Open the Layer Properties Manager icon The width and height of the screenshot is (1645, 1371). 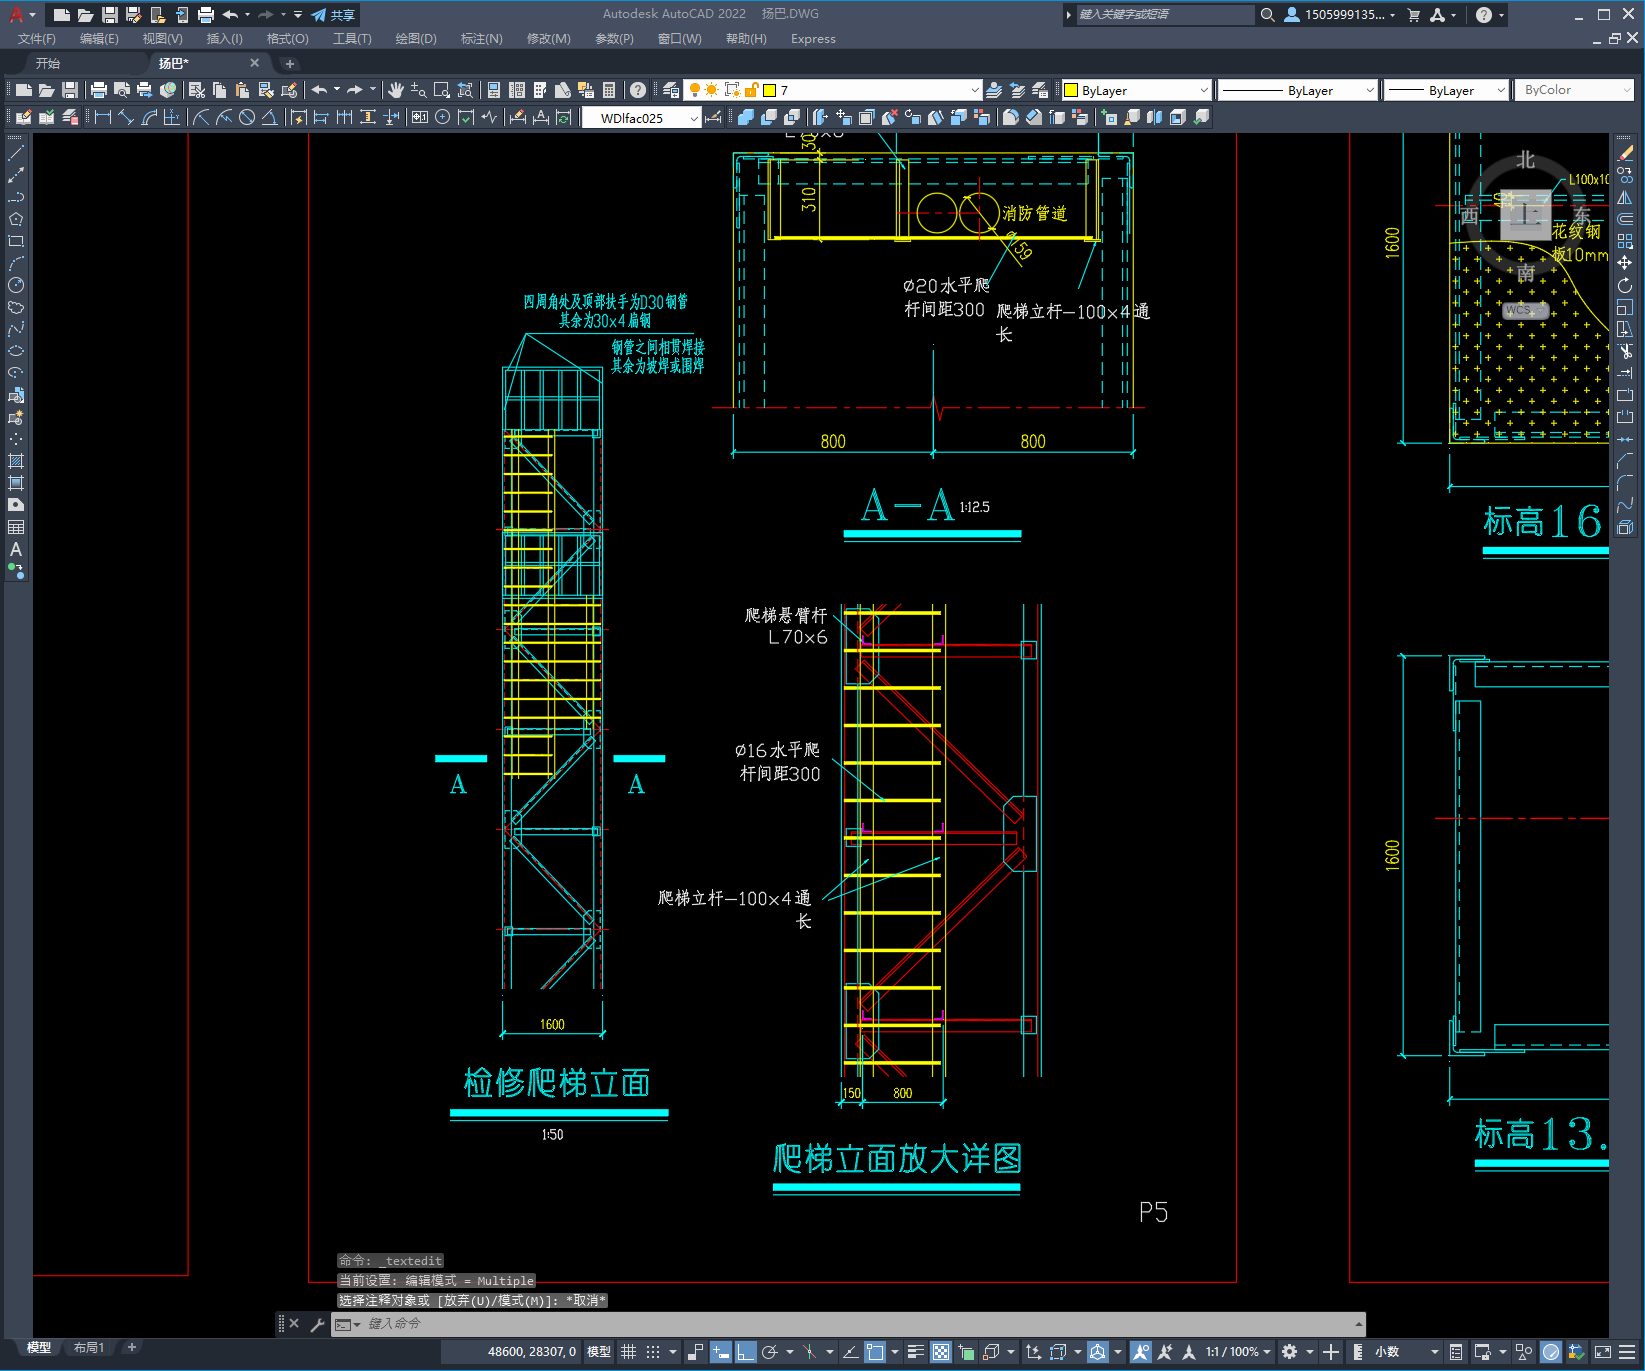671,90
